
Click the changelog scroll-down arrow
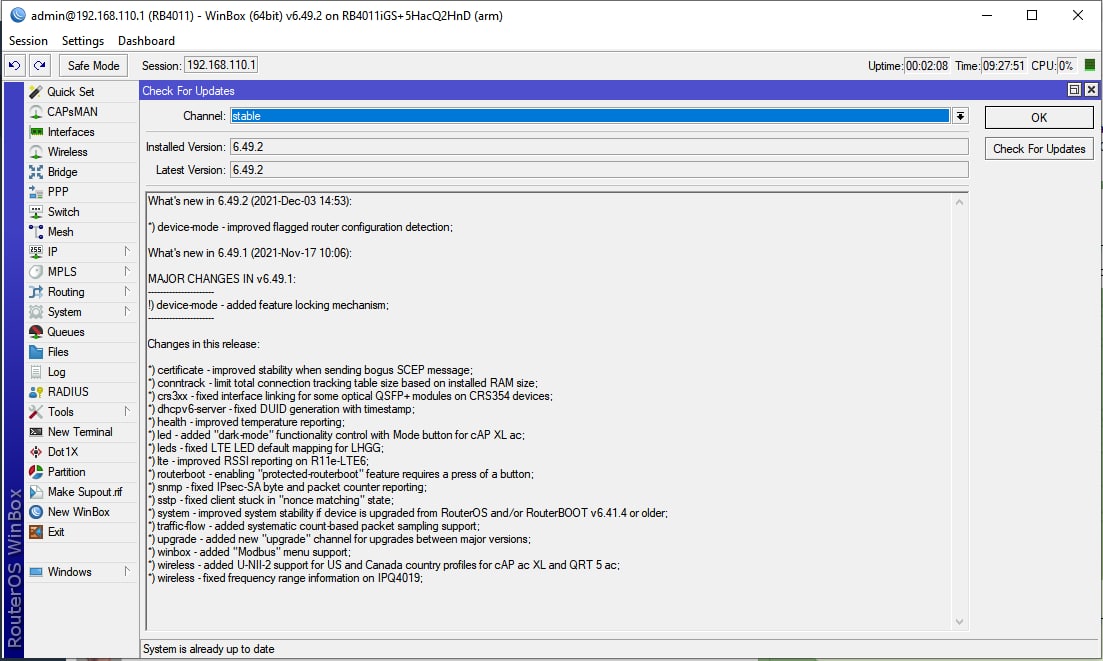(959, 622)
